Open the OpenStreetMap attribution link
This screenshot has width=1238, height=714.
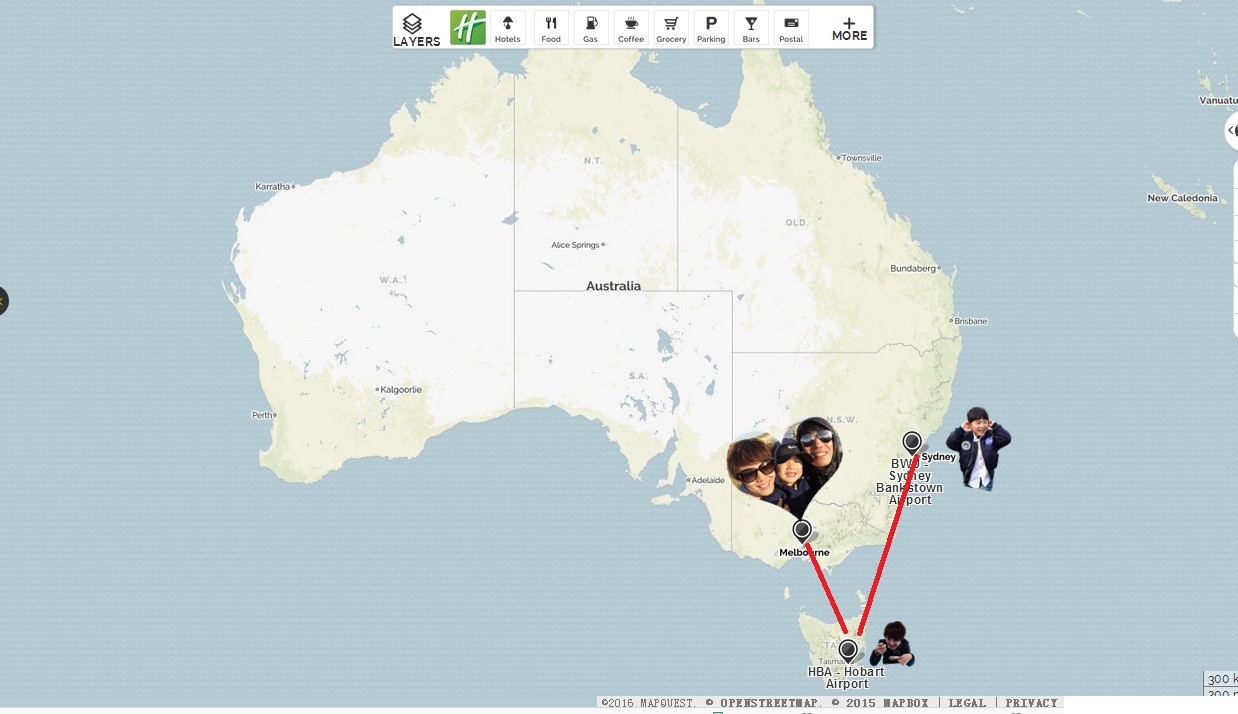[x=771, y=703]
